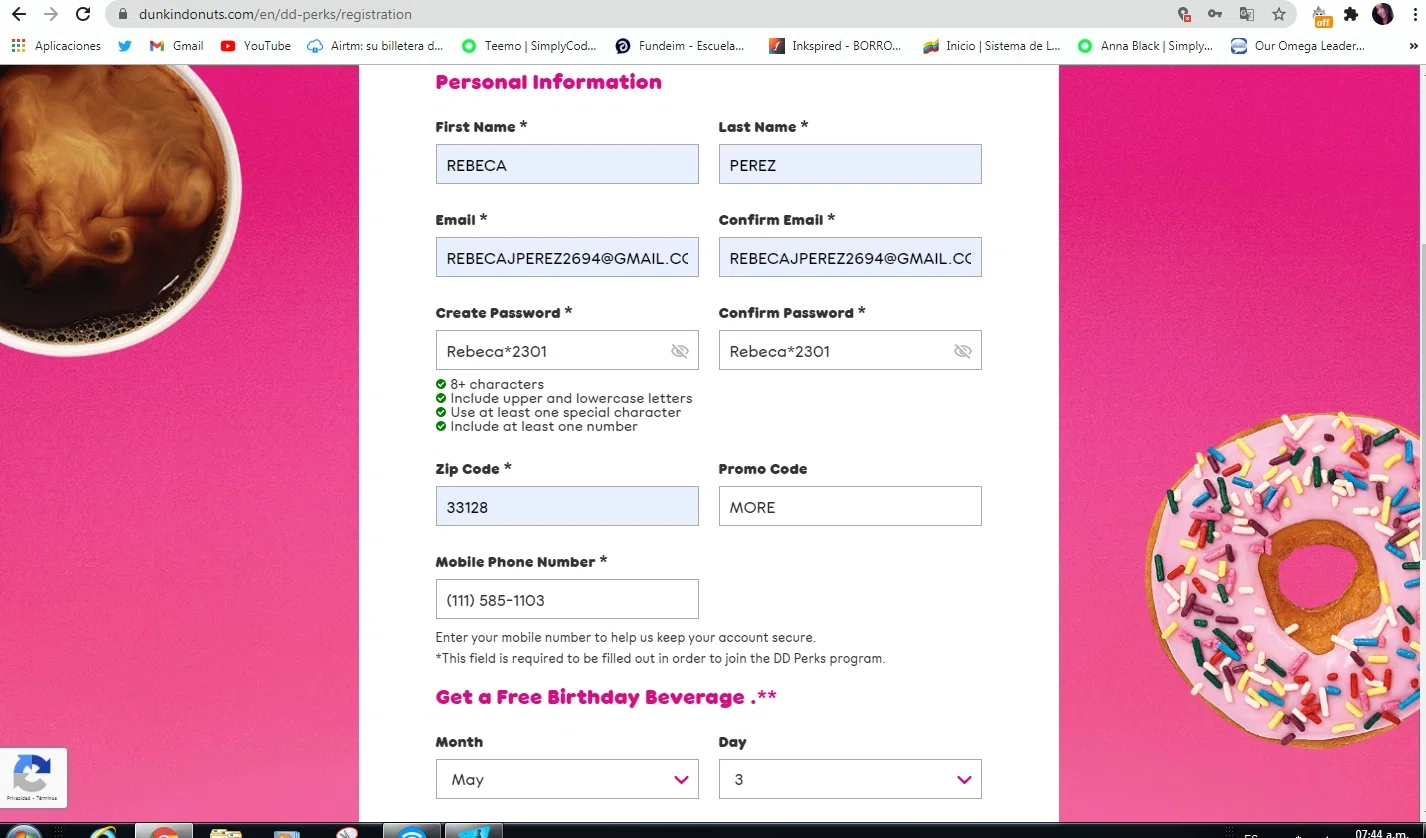Screen dimensions: 1426x838
Task: Toggle visibility of the Confirm Password
Action: (963, 351)
